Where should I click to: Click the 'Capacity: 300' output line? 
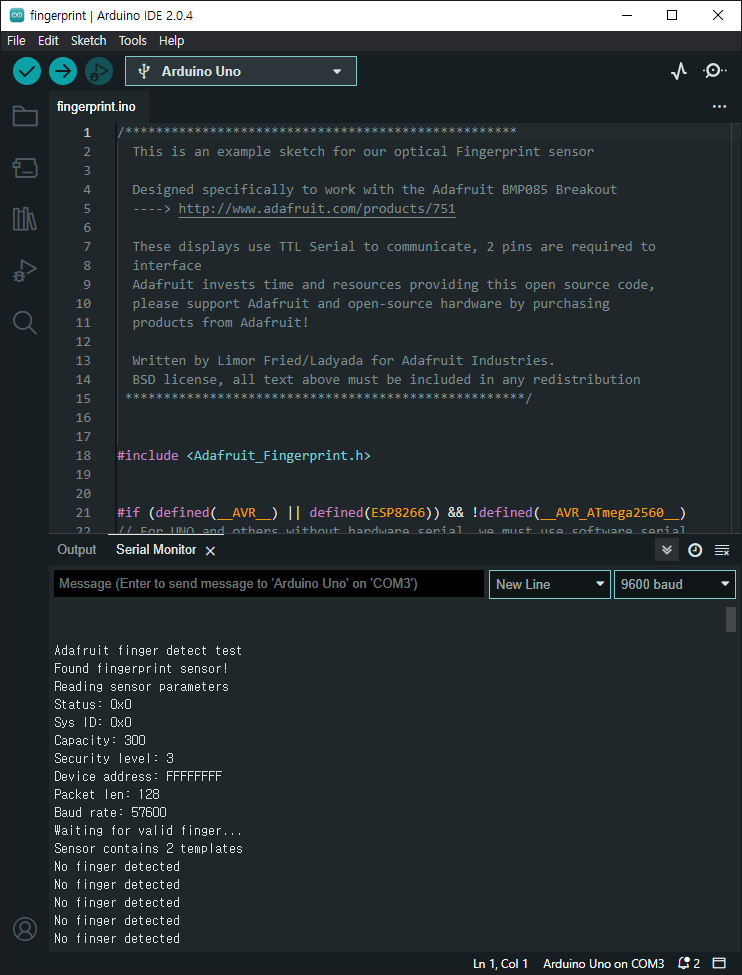[100, 741]
